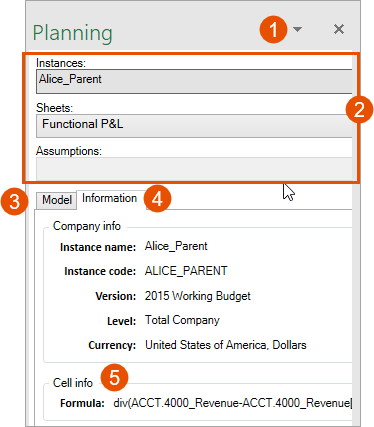Open the Instances dropdown showing Alice_Parent
The image size is (374, 427).
194,81
